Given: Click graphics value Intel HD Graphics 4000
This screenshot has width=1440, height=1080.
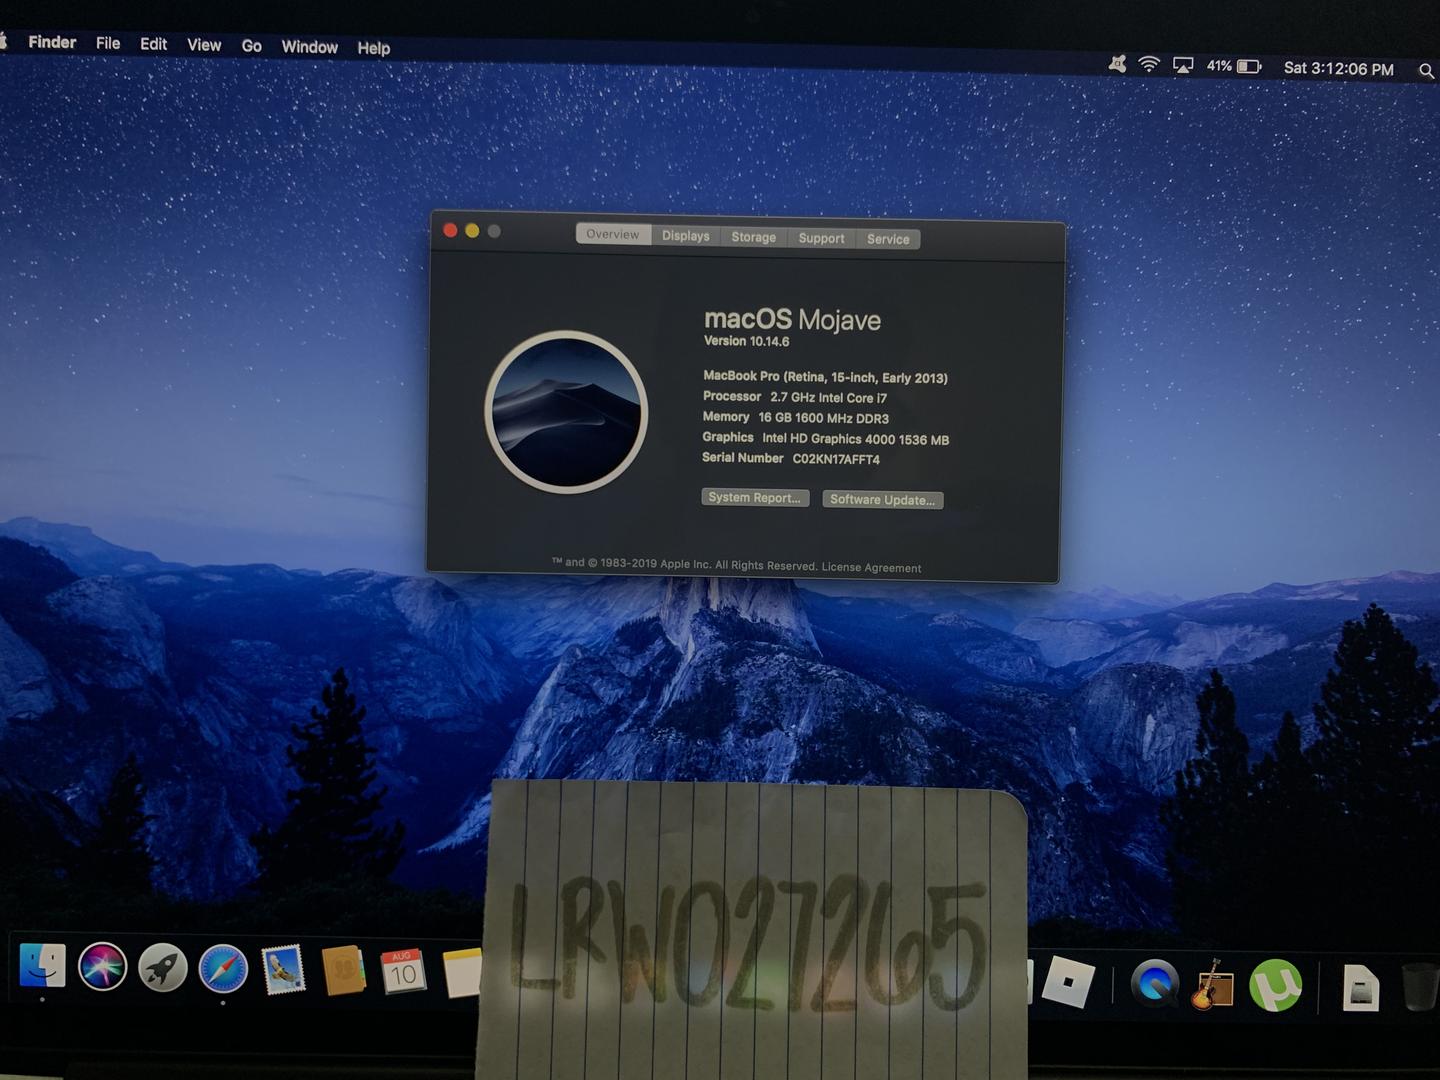Looking at the screenshot, I should tap(855, 439).
